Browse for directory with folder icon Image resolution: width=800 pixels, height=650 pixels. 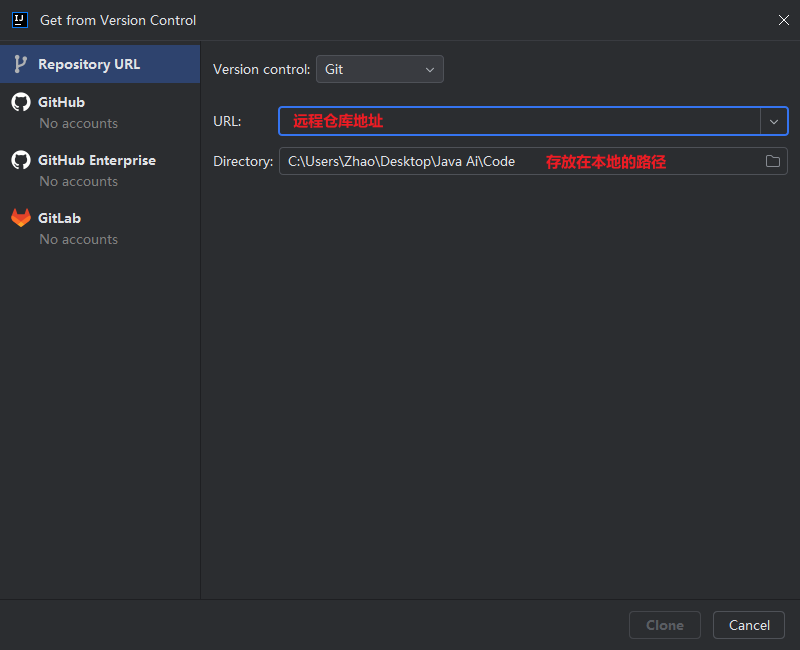pos(773,161)
